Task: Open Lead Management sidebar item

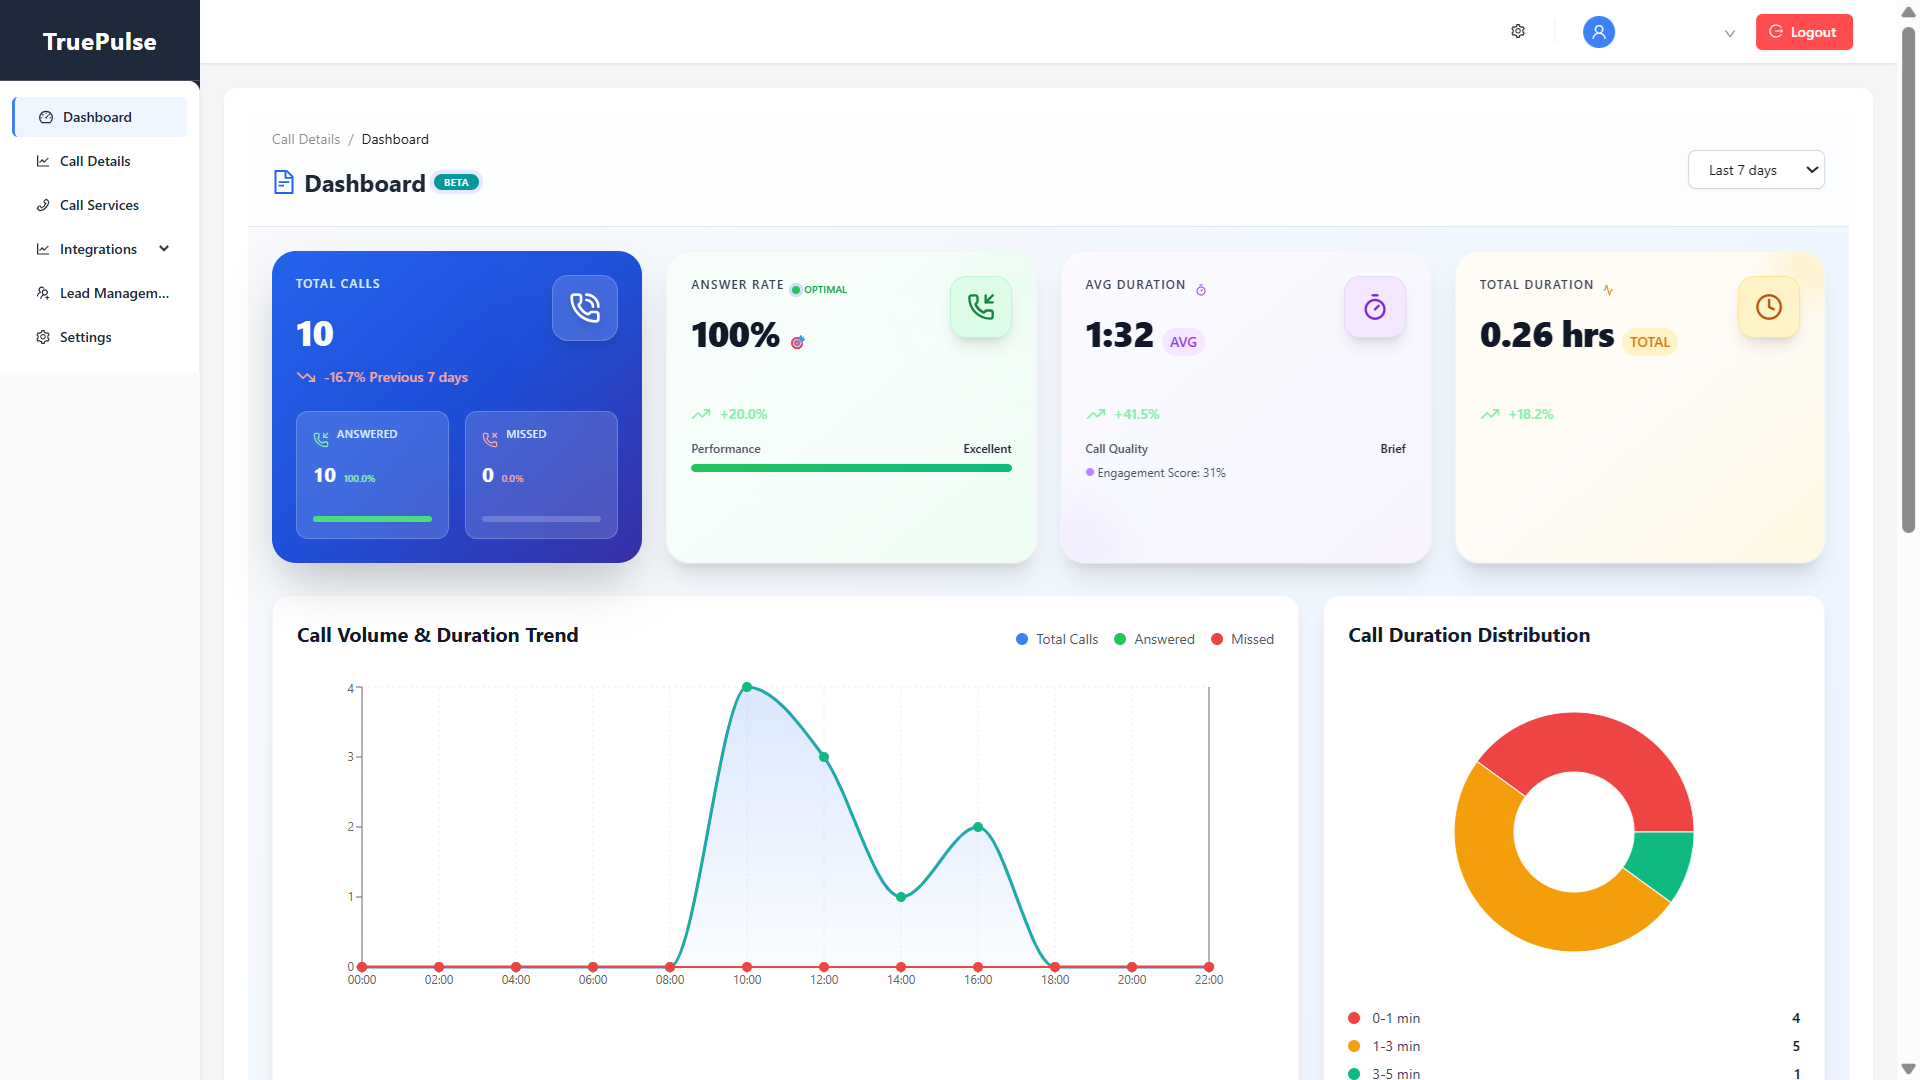Action: point(99,293)
